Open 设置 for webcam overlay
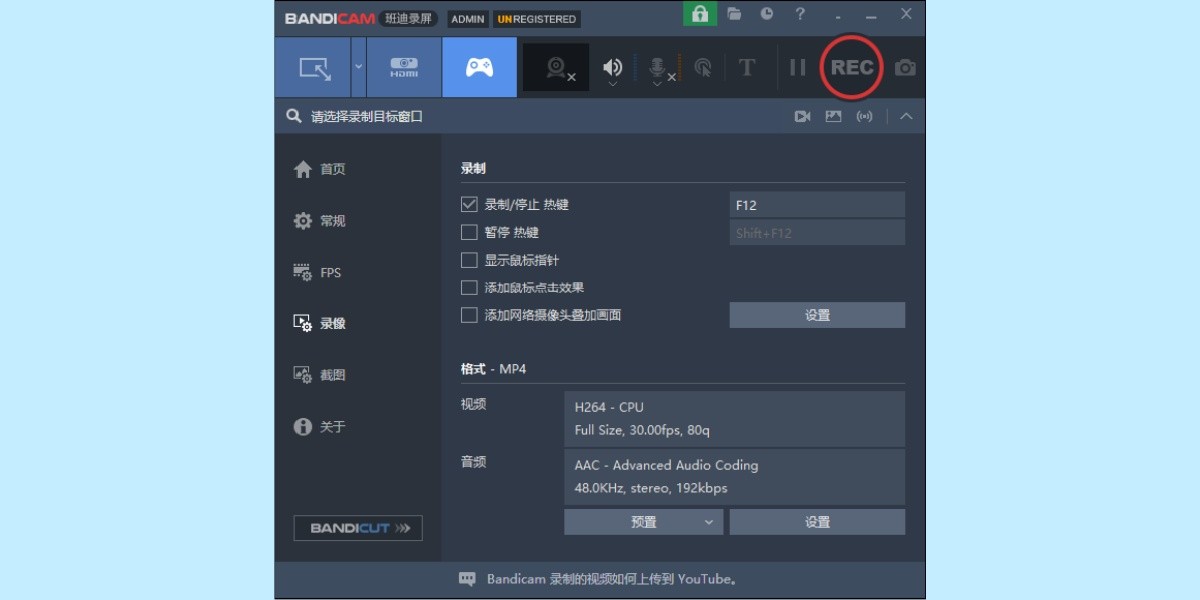The image size is (1200, 600). coord(817,314)
